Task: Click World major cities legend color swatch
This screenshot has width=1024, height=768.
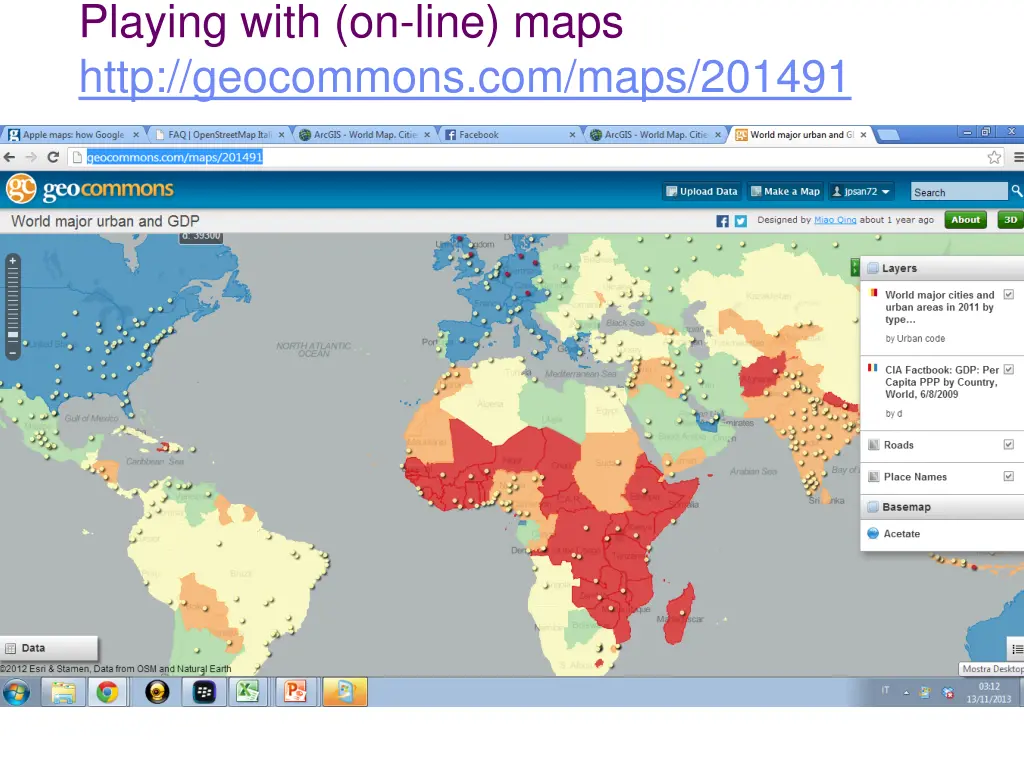Action: (873, 293)
